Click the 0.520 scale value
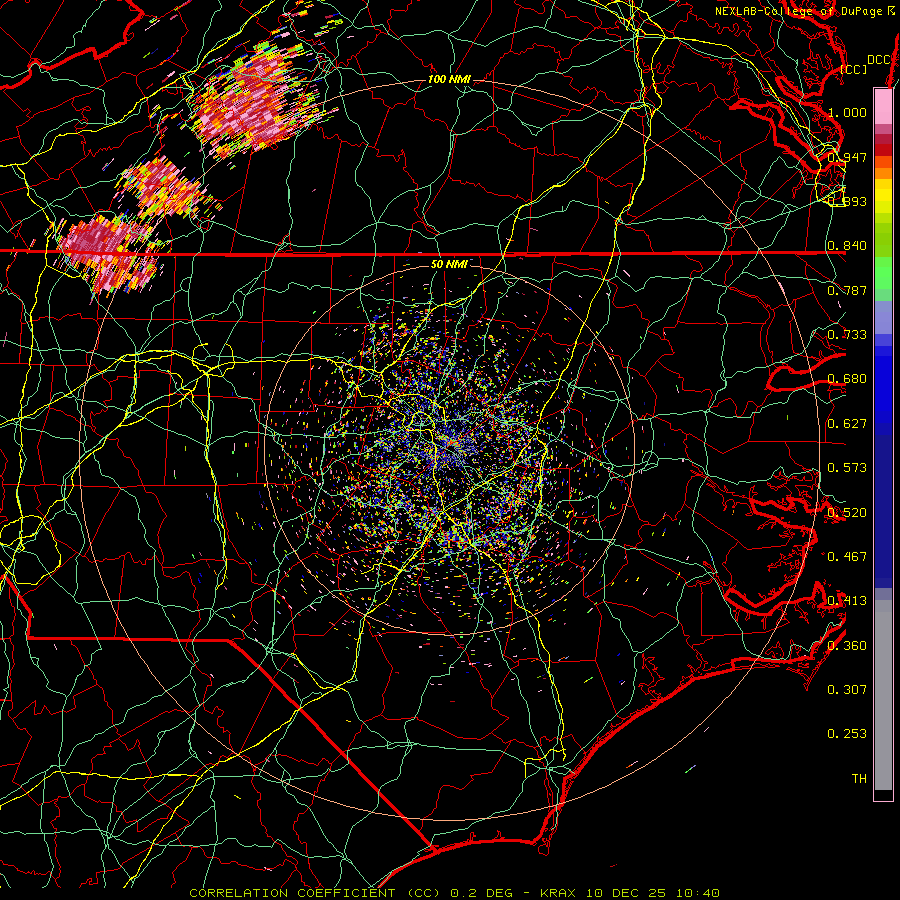900x900 pixels. [x=847, y=513]
